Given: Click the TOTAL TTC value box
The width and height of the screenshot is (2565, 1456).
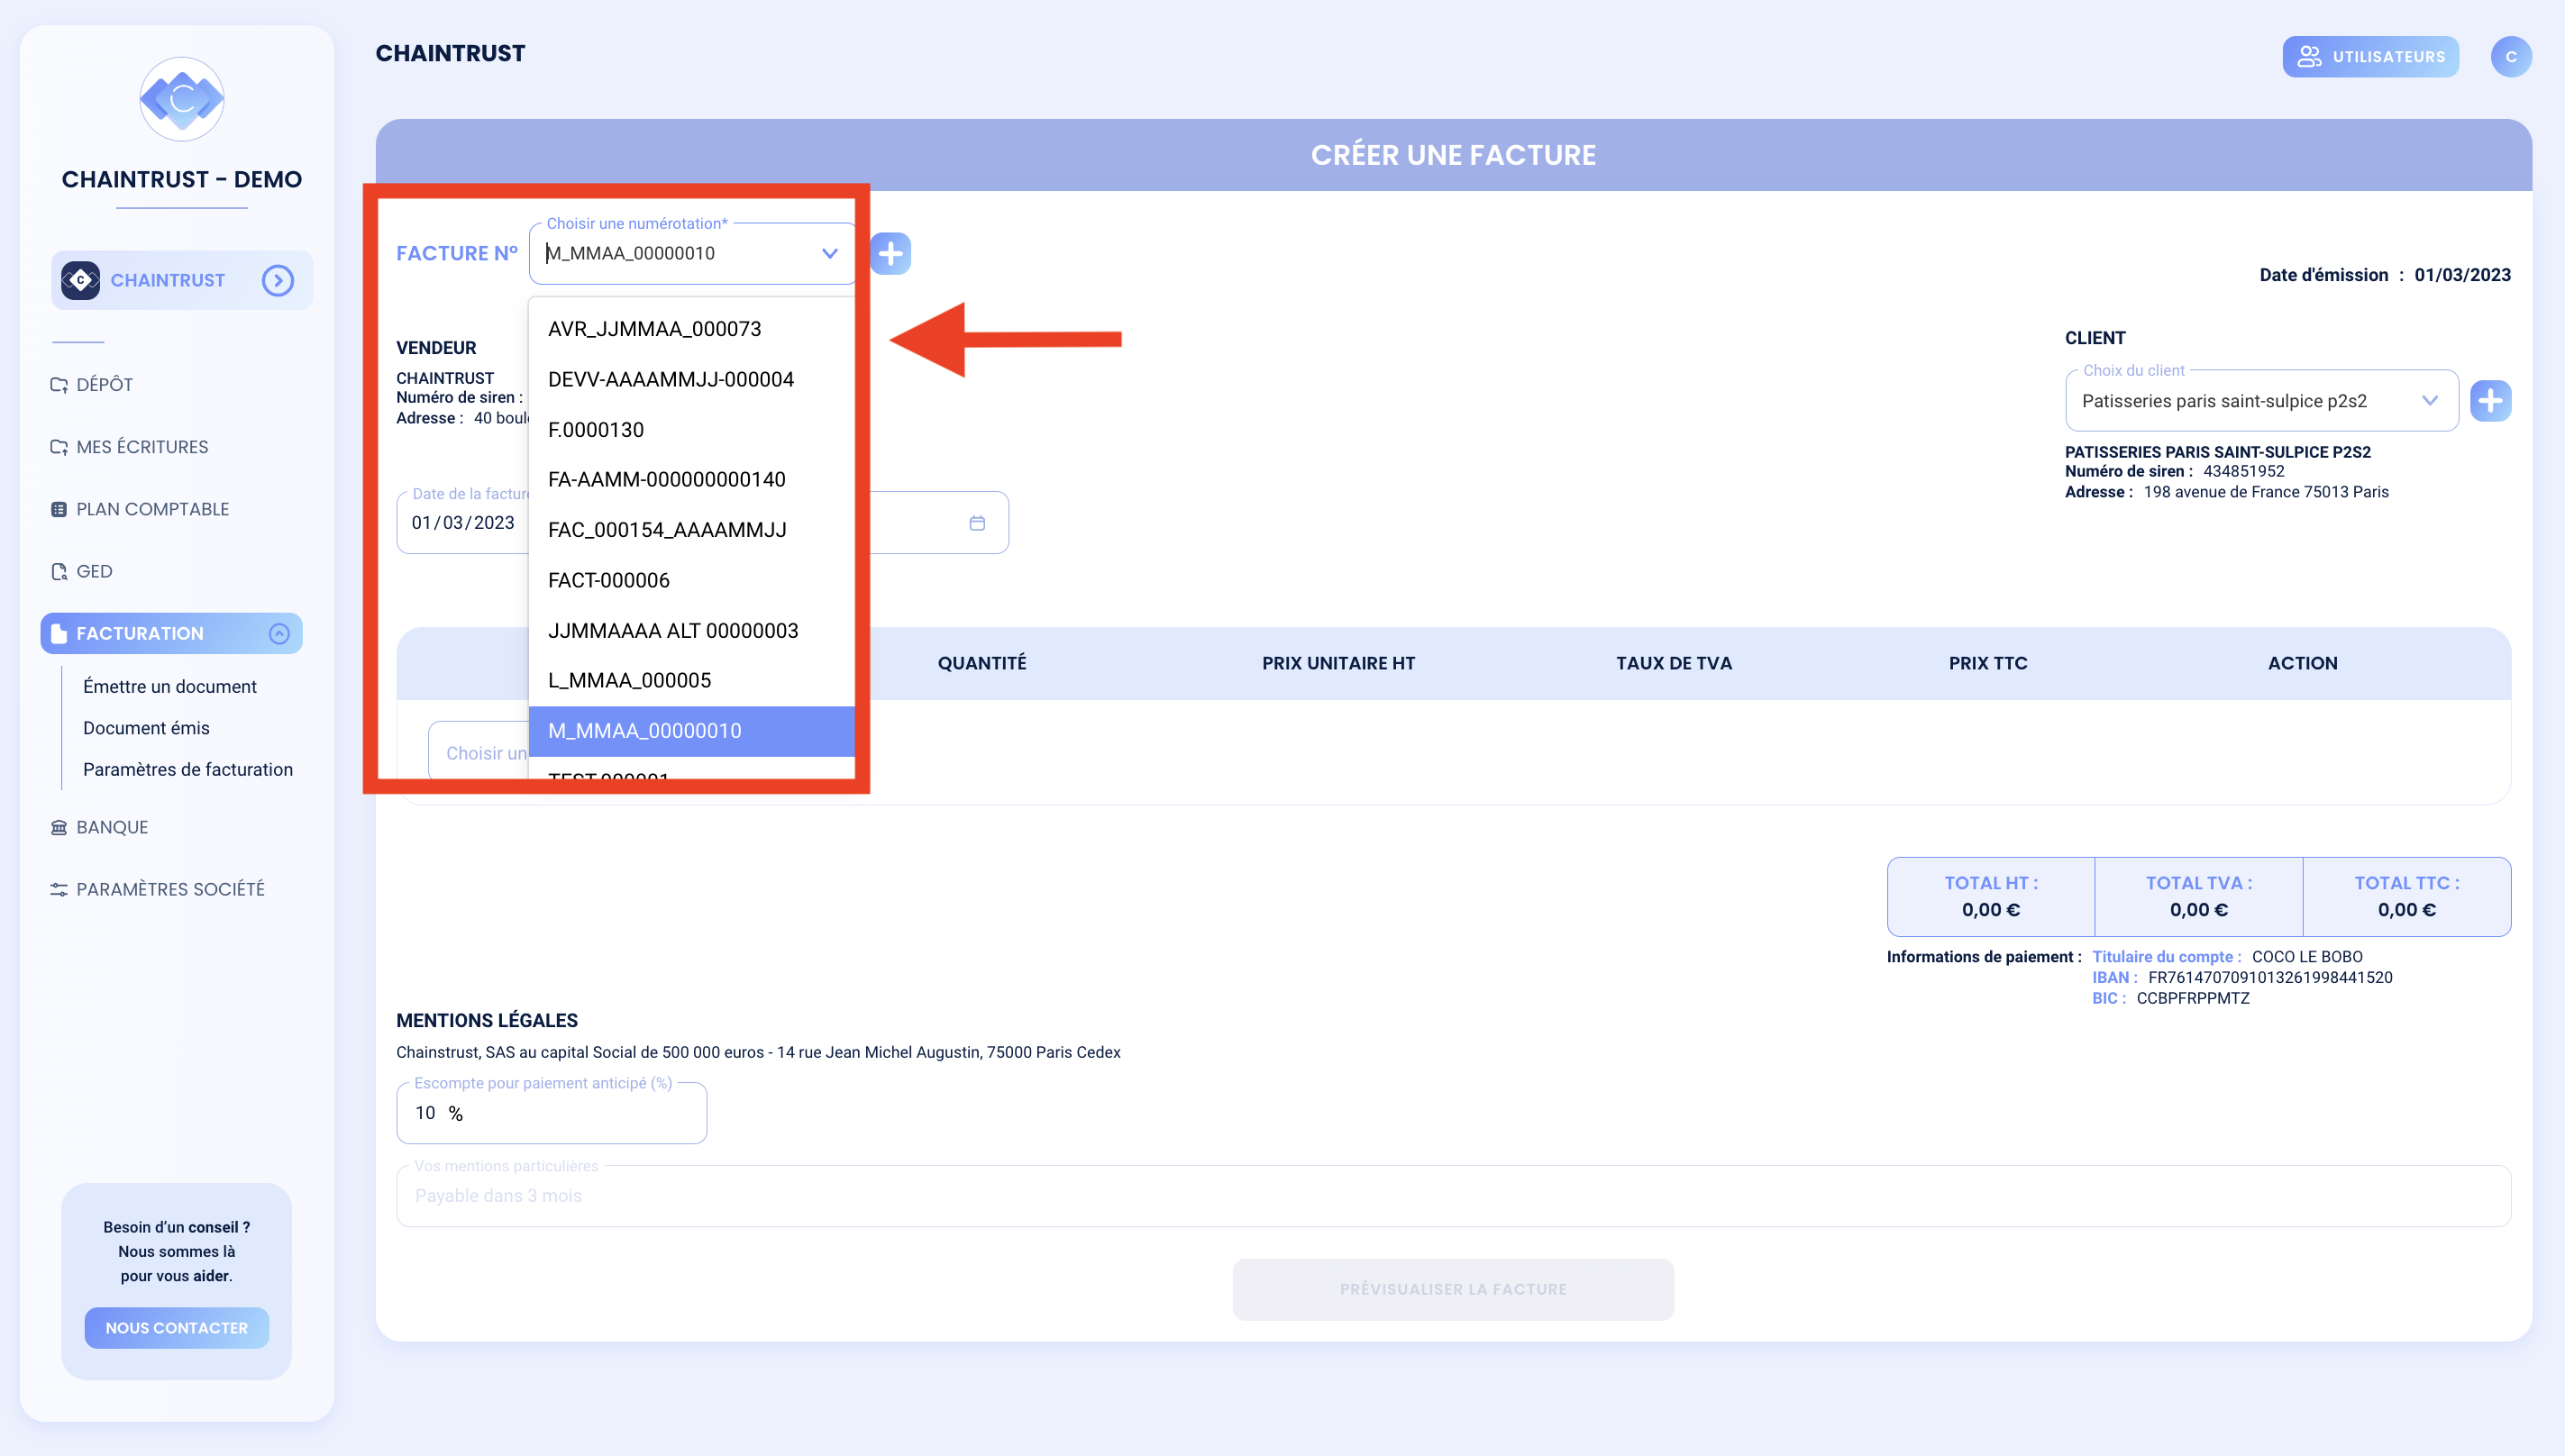Looking at the screenshot, I should 2407,897.
